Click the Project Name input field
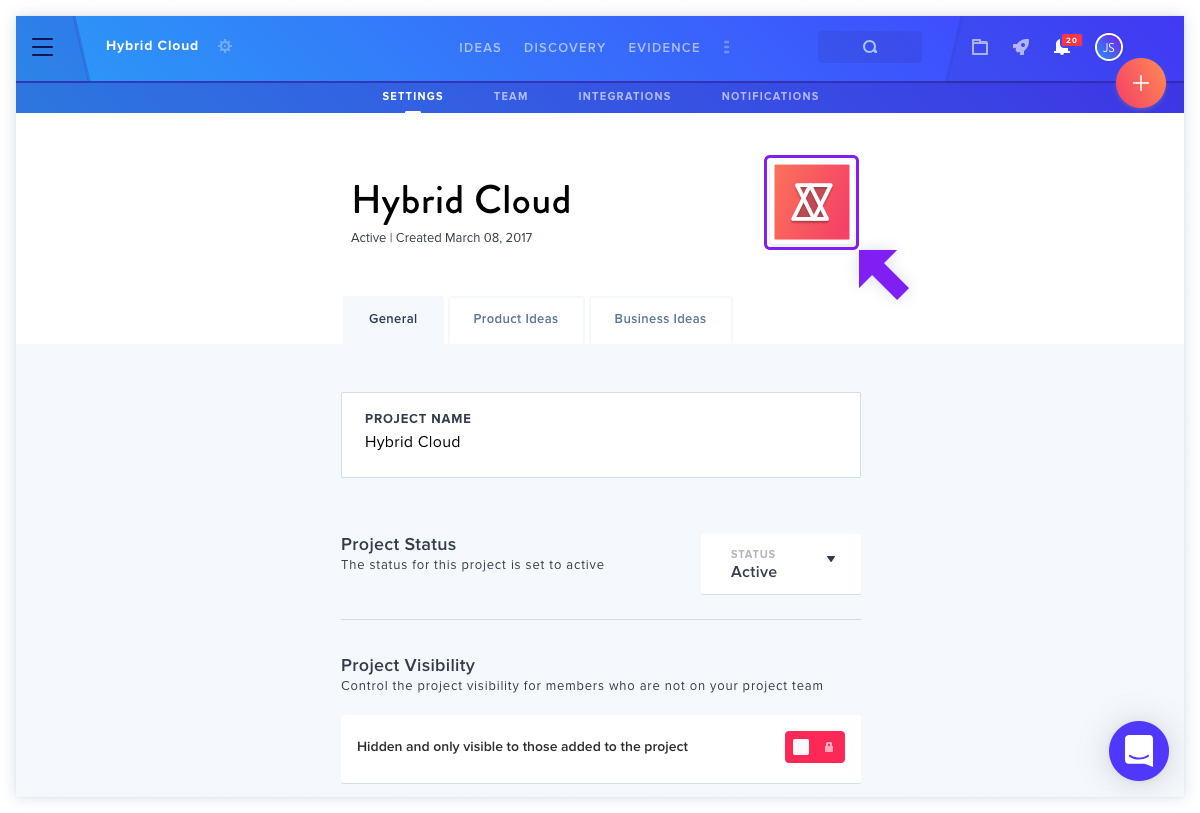 pos(601,435)
